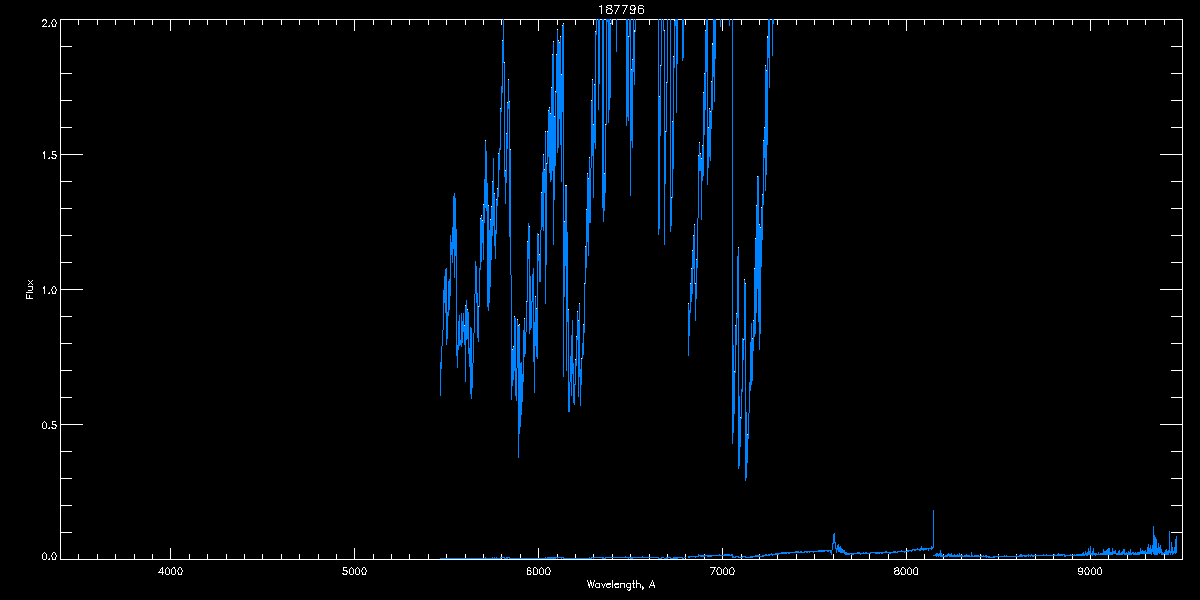This screenshot has width=1200, height=600.
Task: Click the 4000 x-axis tick label
Action: tap(170, 571)
